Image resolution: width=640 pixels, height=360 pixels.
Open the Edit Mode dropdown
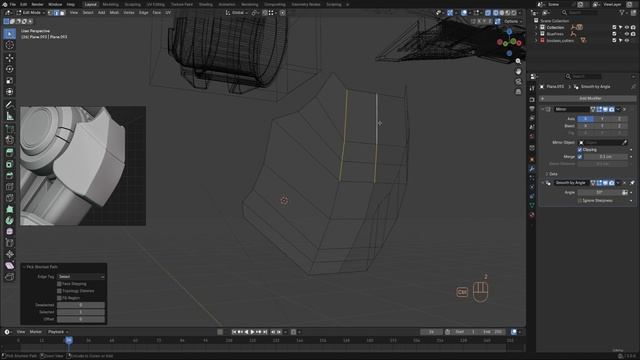pyautogui.click(x=31, y=13)
